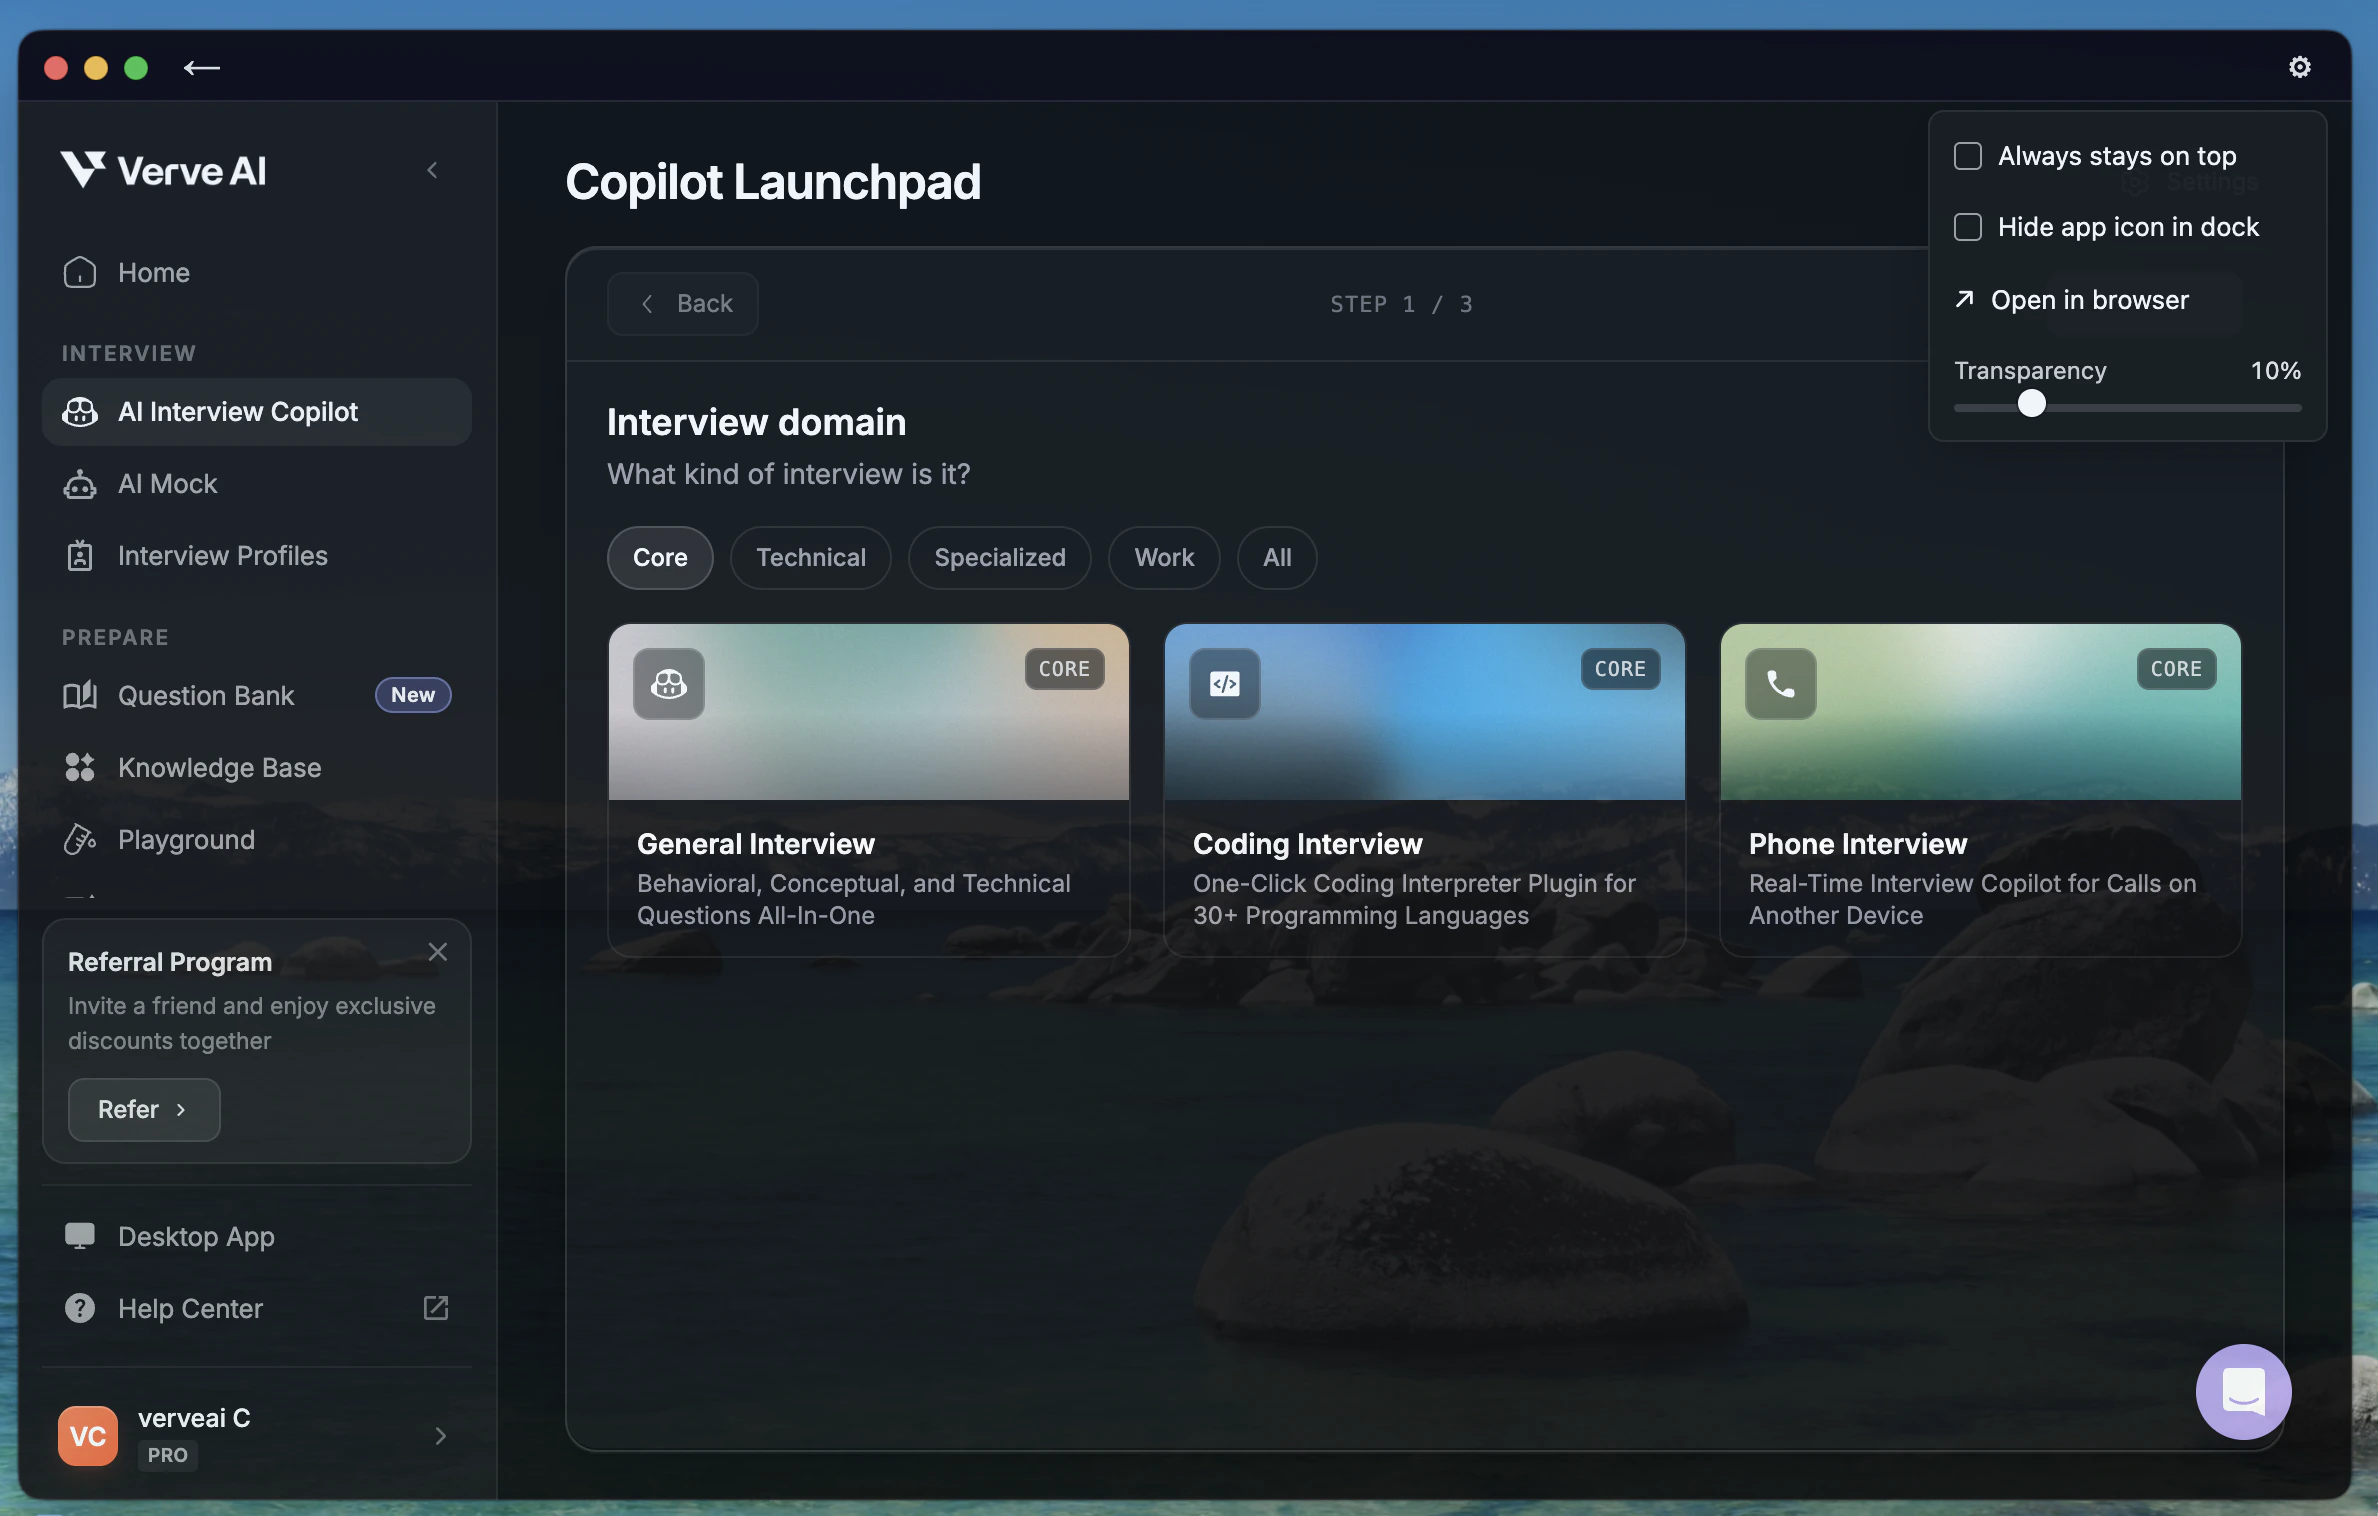Click the 10% transparency value
The image size is (2378, 1516).
coord(2275,370)
